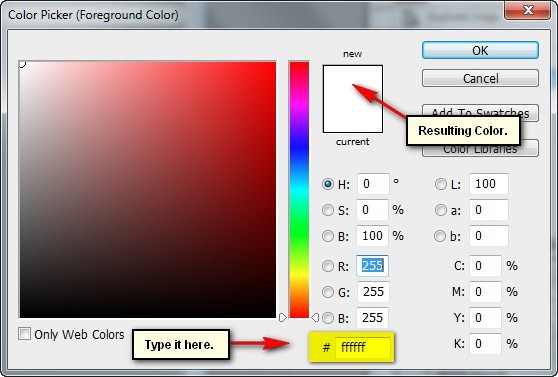Image resolution: width=558 pixels, height=377 pixels.
Task: Click the brightness B percent field
Action: pyautogui.click(x=372, y=236)
